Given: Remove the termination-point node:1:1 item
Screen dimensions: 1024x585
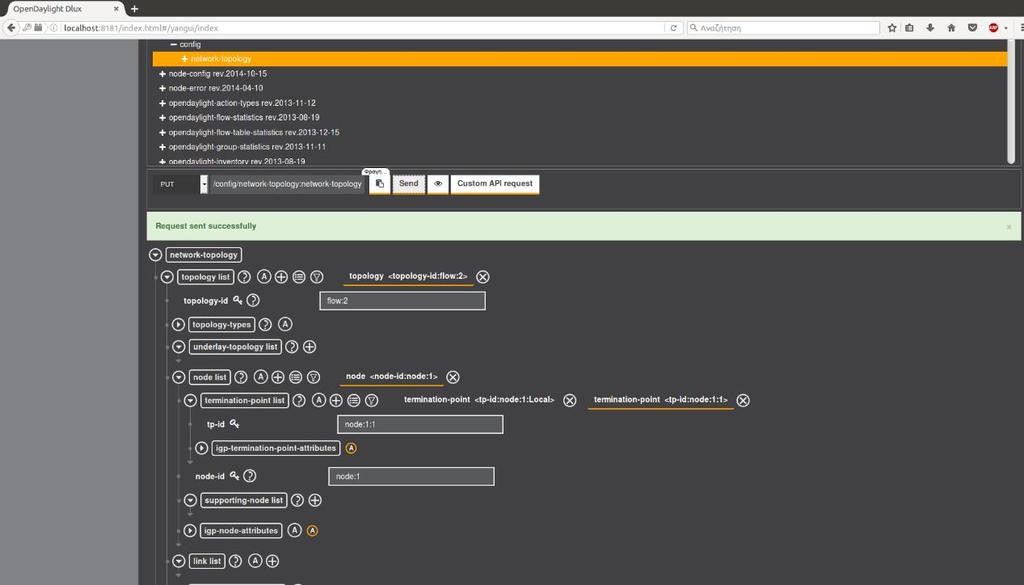Looking at the screenshot, I should tap(743, 400).
